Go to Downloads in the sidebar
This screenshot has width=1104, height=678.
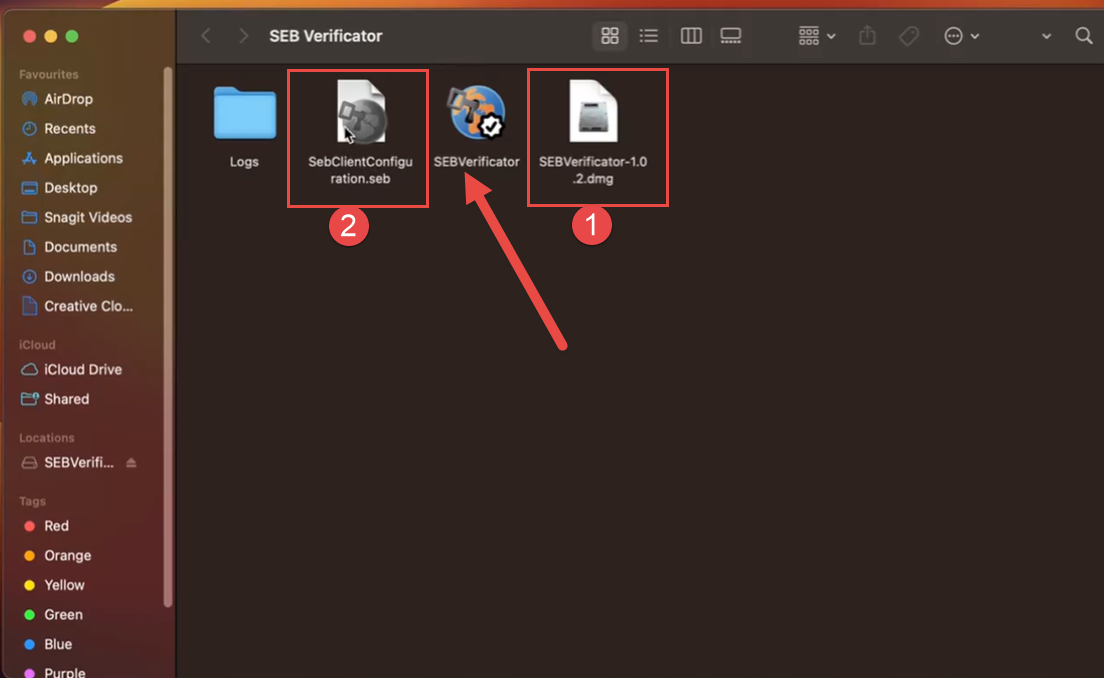(x=79, y=276)
